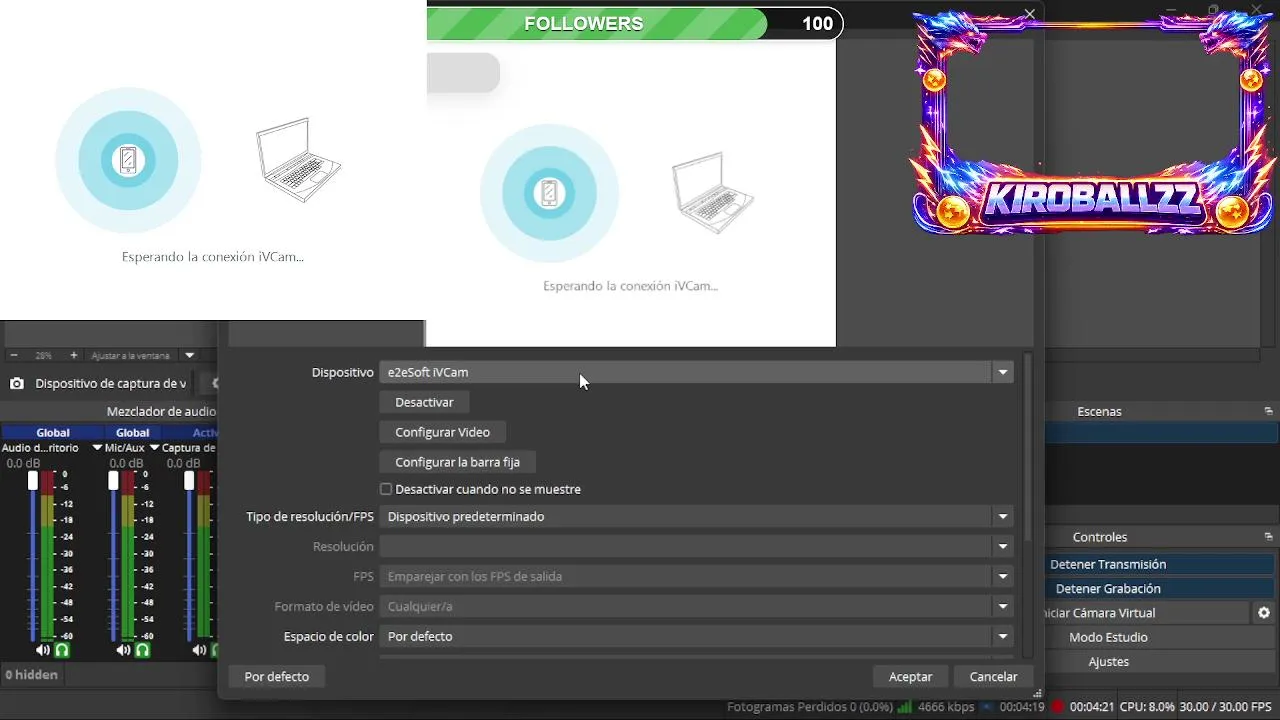Zoom out preview with the minus button
The height and width of the screenshot is (720, 1280).
pos(14,355)
